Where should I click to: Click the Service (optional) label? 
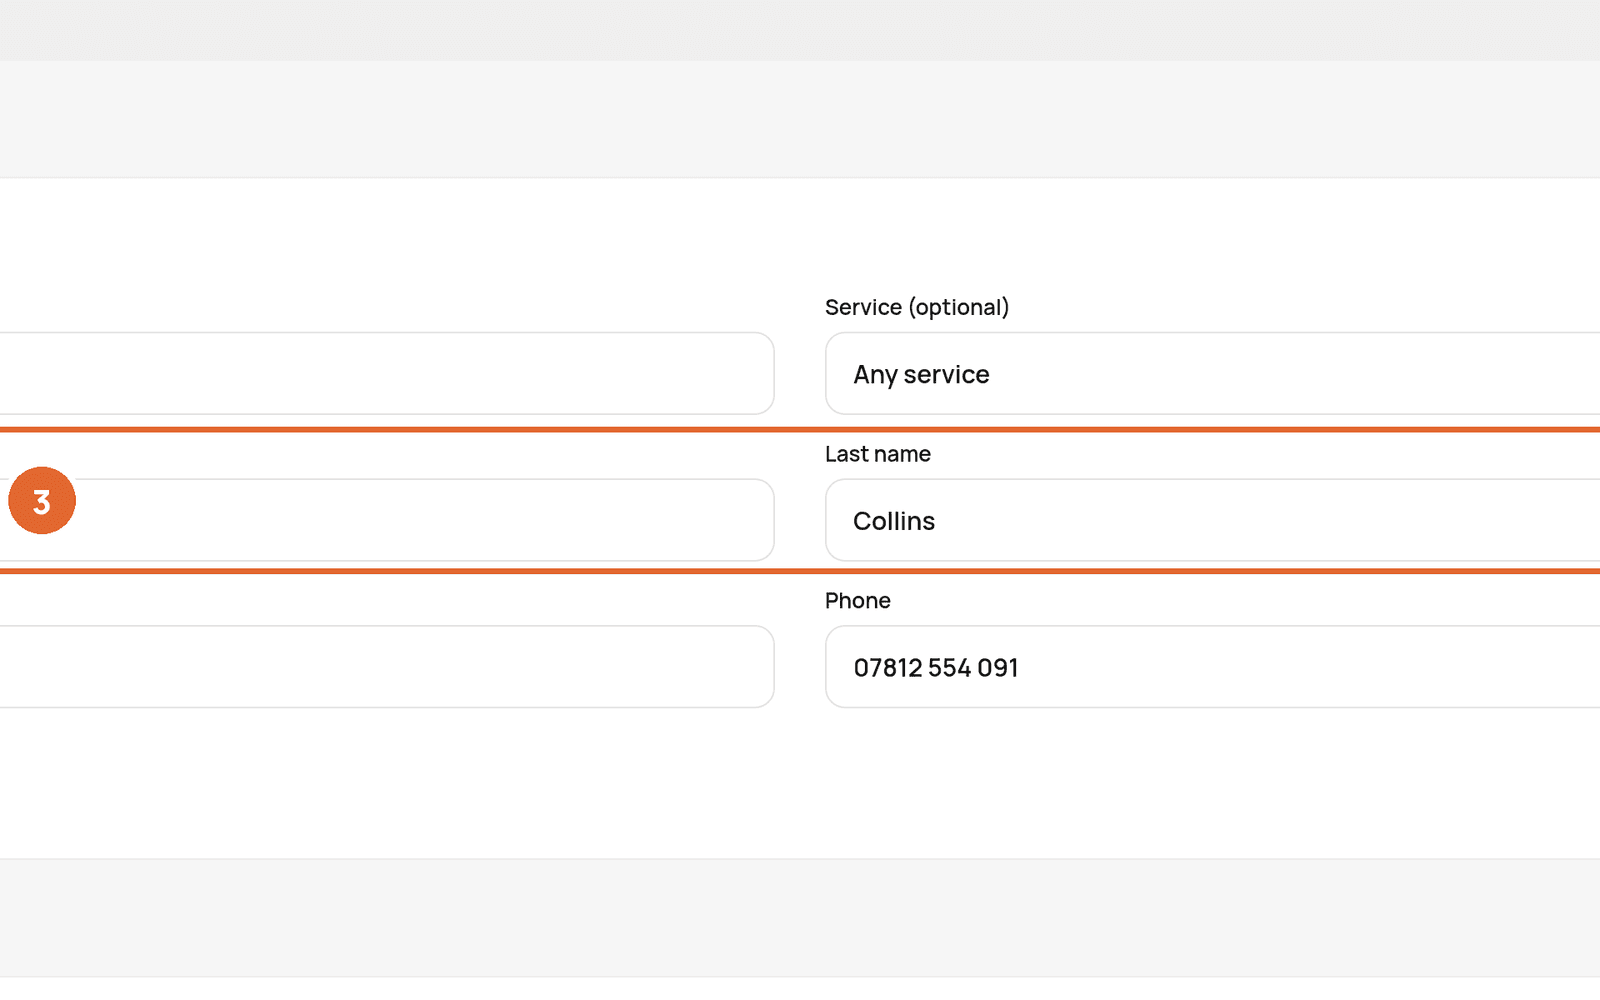[x=917, y=307]
